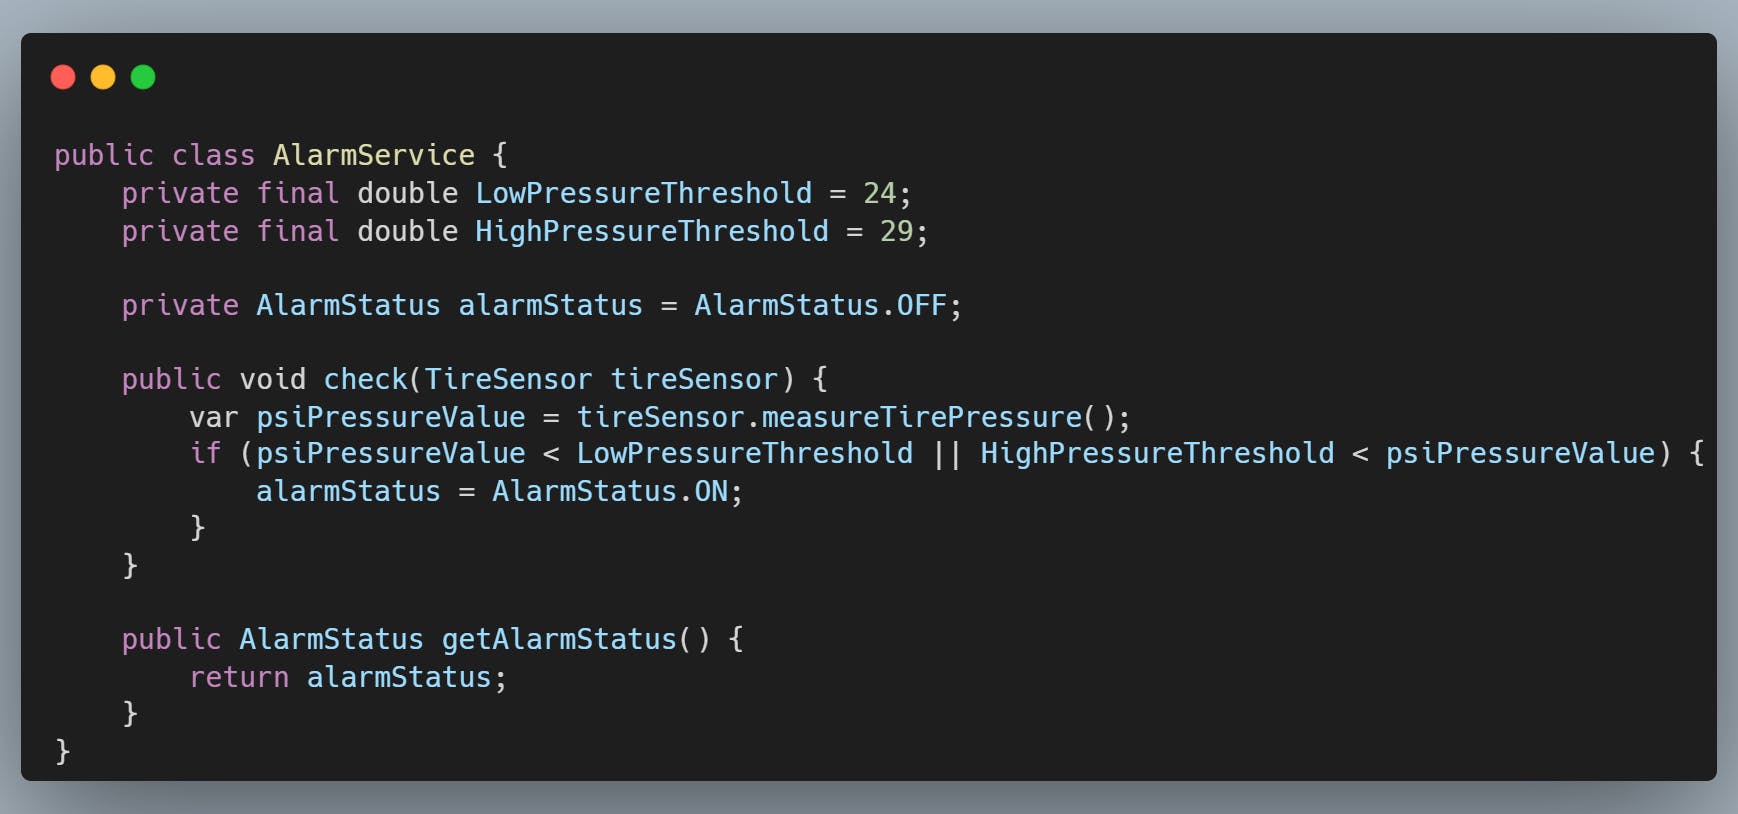Click the TireSensor parameter type
The height and width of the screenshot is (814, 1738).
tap(508, 379)
